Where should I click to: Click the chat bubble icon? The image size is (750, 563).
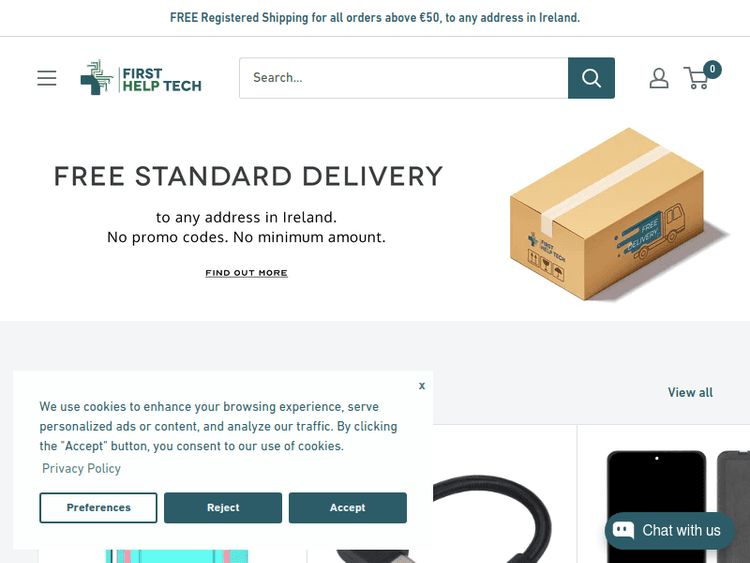pos(624,530)
